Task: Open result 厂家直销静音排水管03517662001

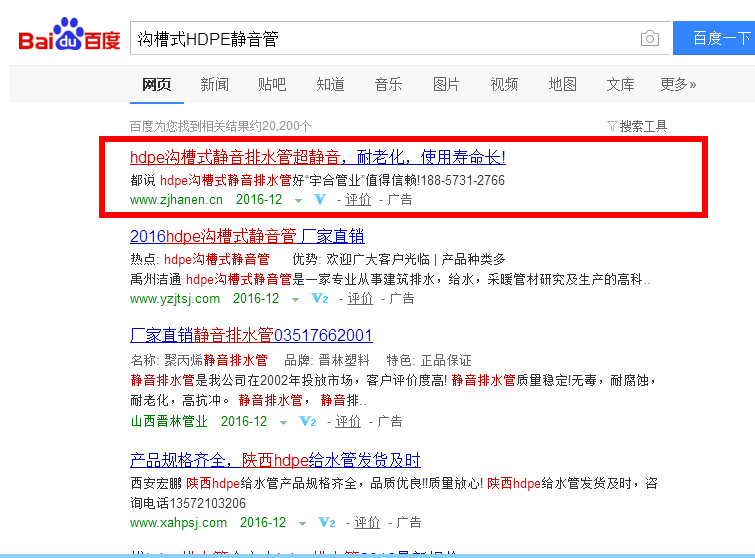Action: (251, 335)
